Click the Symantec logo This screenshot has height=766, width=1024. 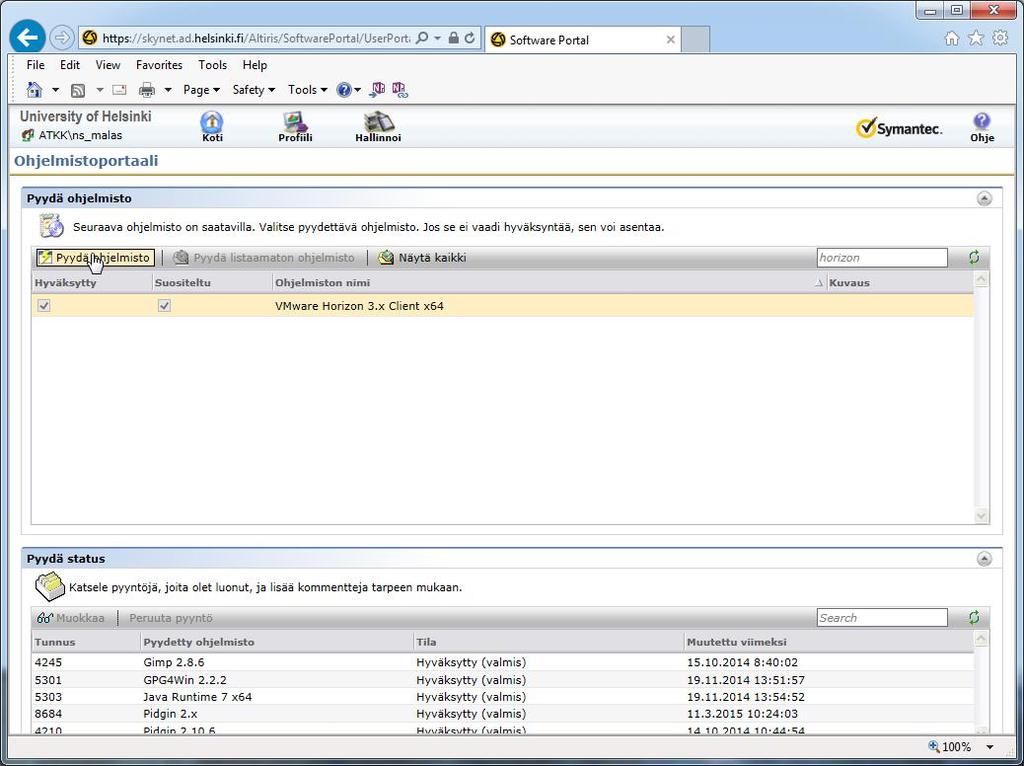point(899,128)
